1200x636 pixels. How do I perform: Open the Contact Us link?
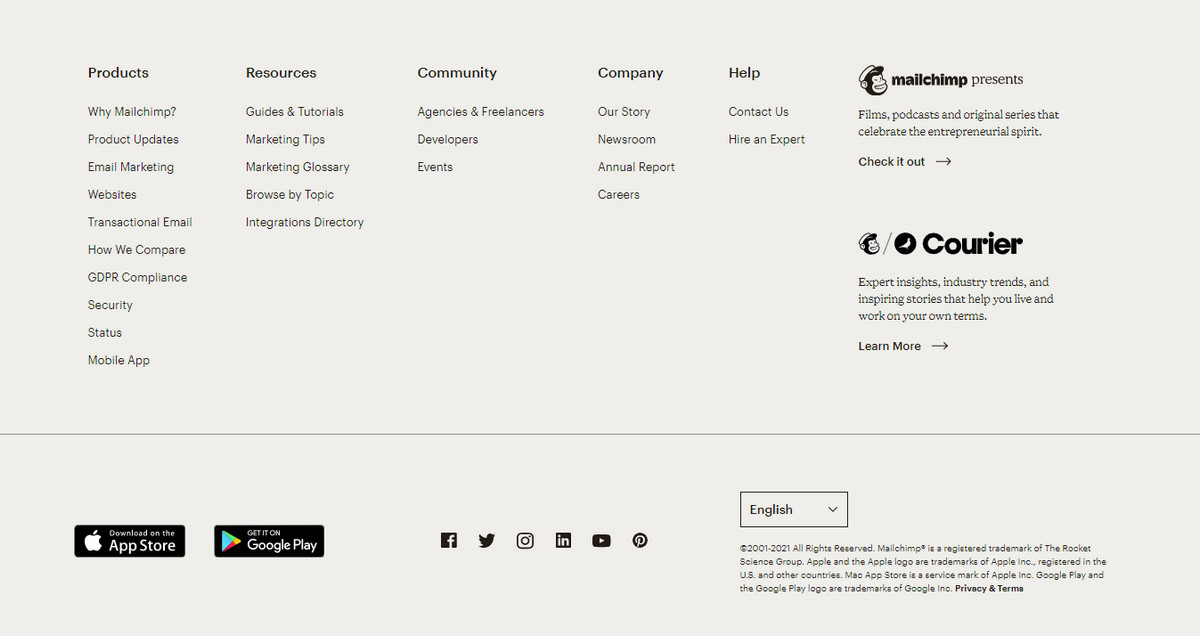click(759, 112)
